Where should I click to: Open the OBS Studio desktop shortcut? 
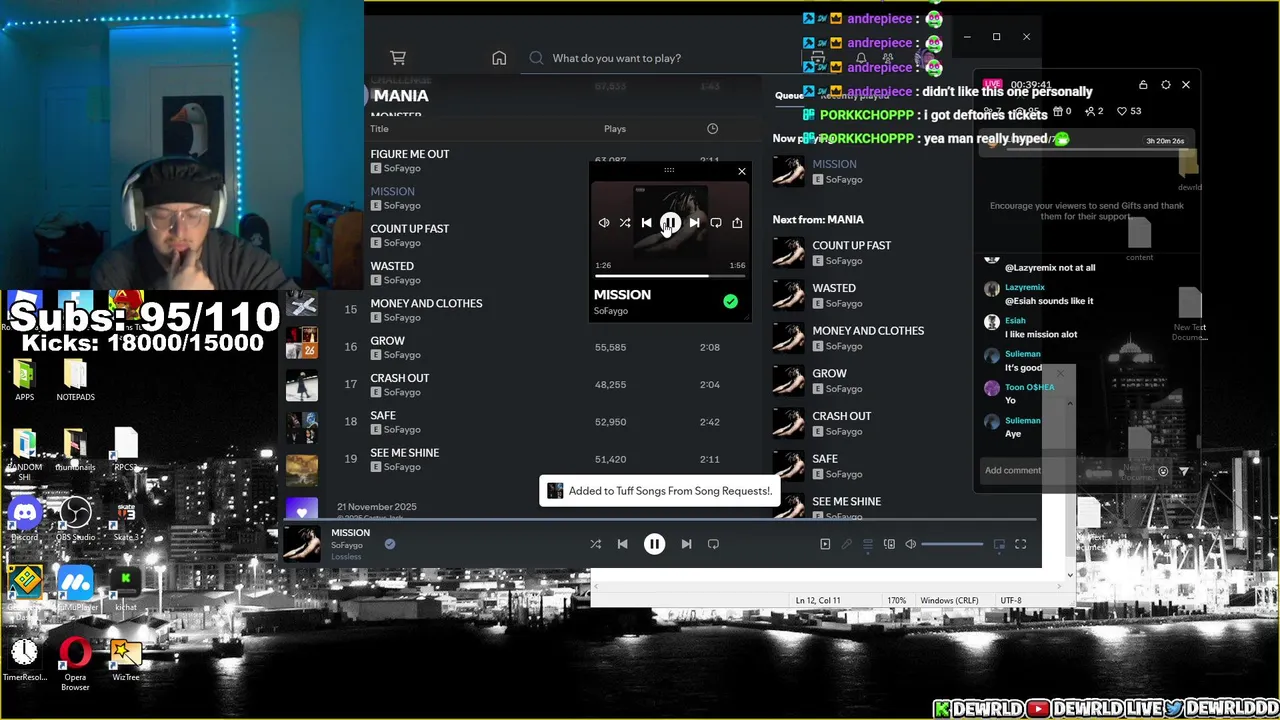75,519
